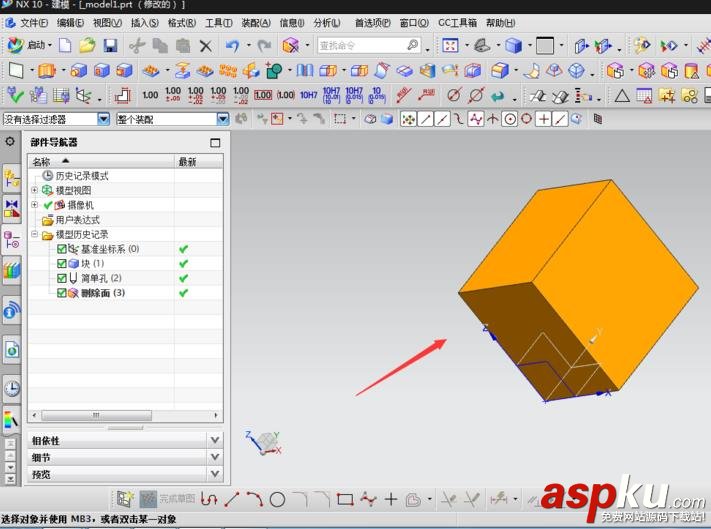The image size is (711, 529).
Task: Click the navigator scroll right arrow
Action: point(216,415)
